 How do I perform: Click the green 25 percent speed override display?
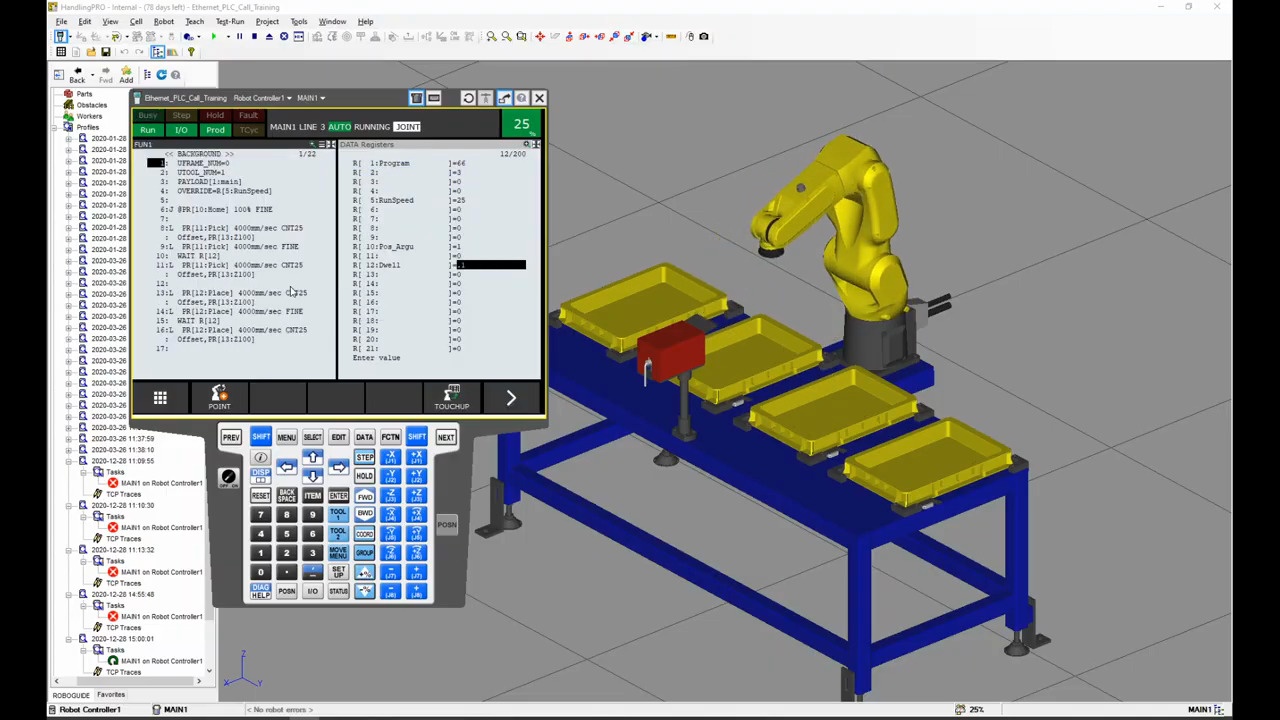click(x=521, y=124)
